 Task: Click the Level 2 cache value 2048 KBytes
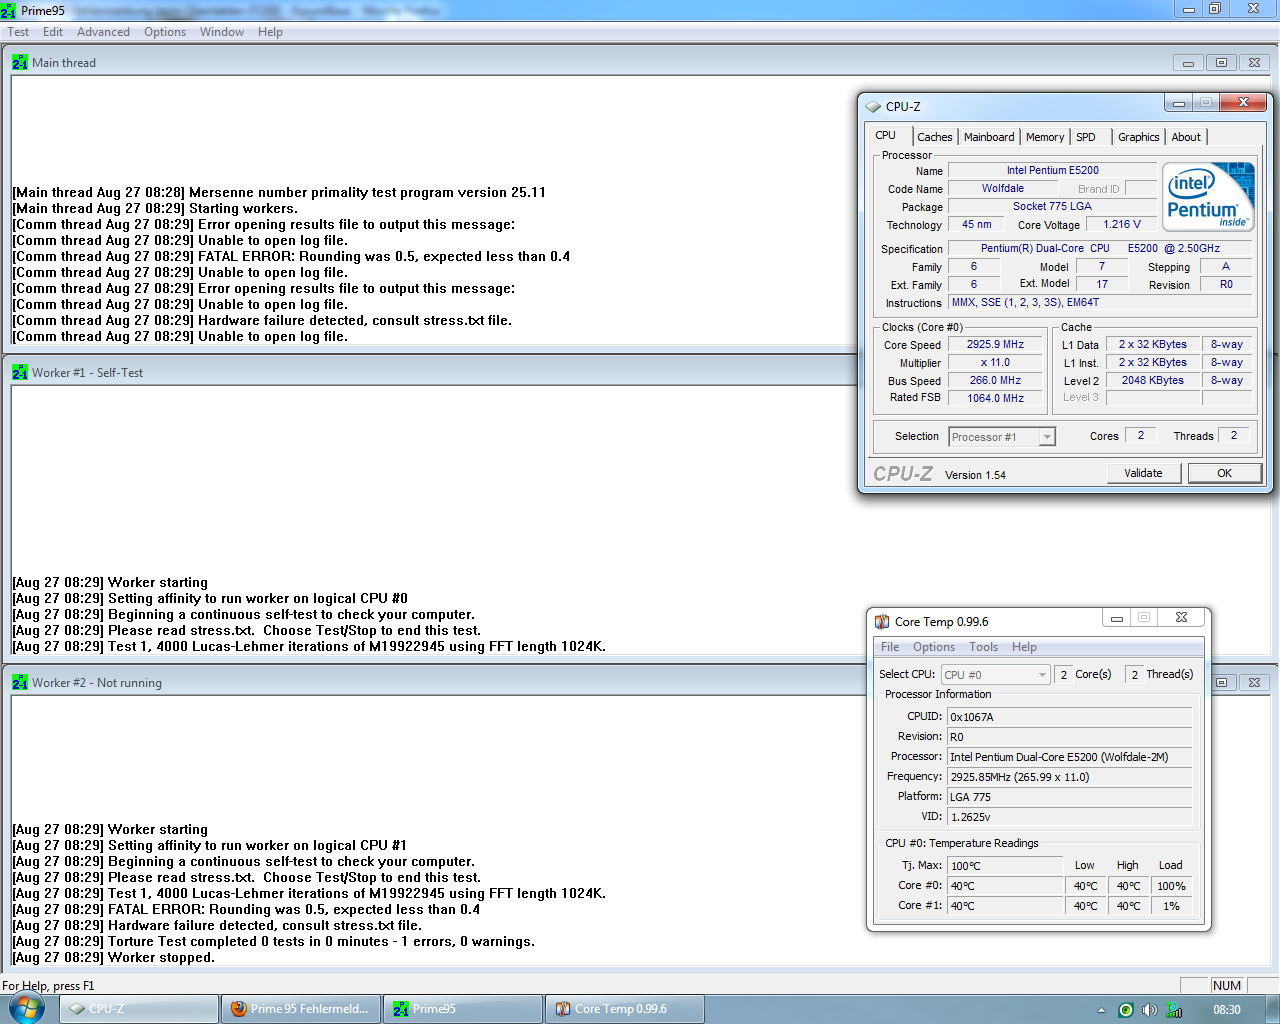tap(1152, 381)
